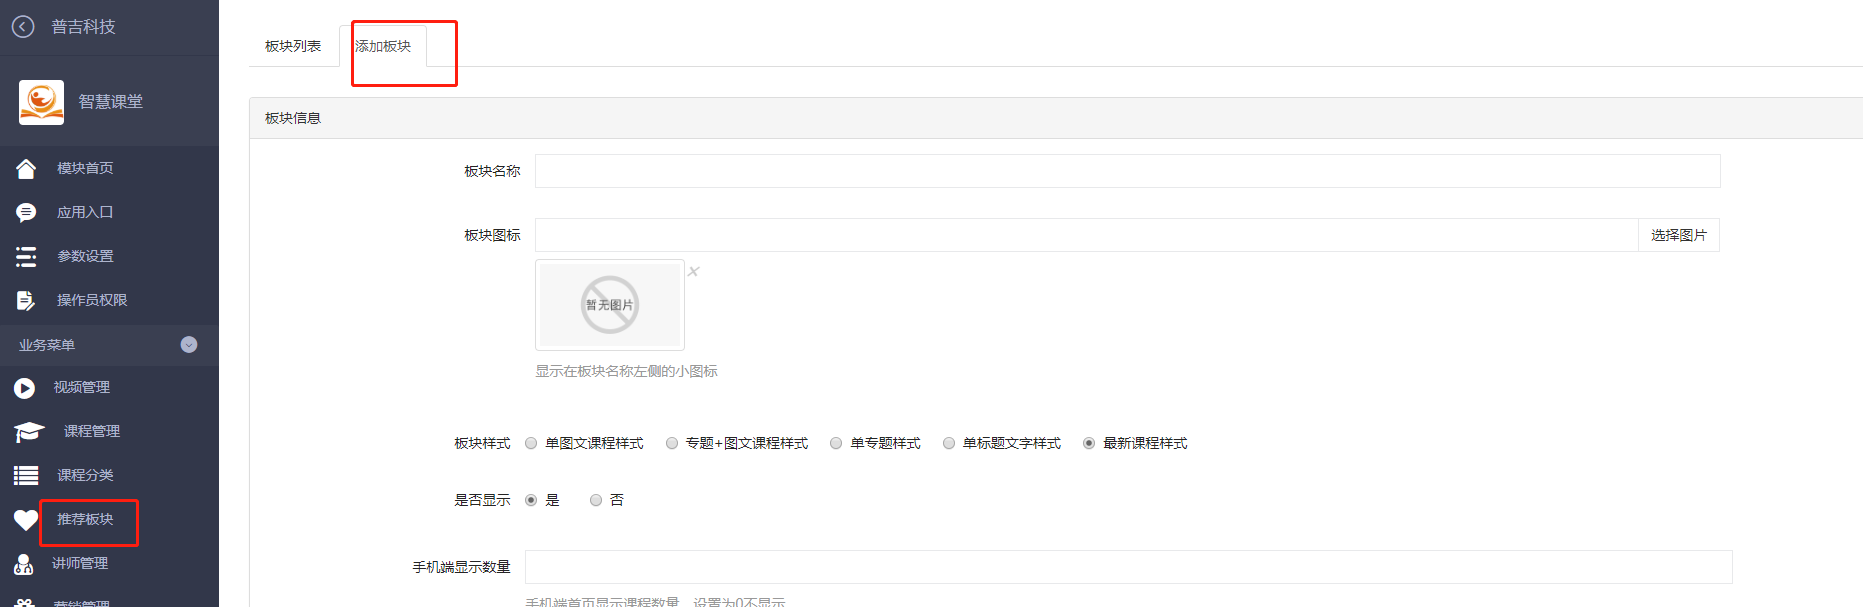This screenshot has height=607, width=1863.
Task: Select 单图文课程样式 radio option
Action: tap(531, 443)
